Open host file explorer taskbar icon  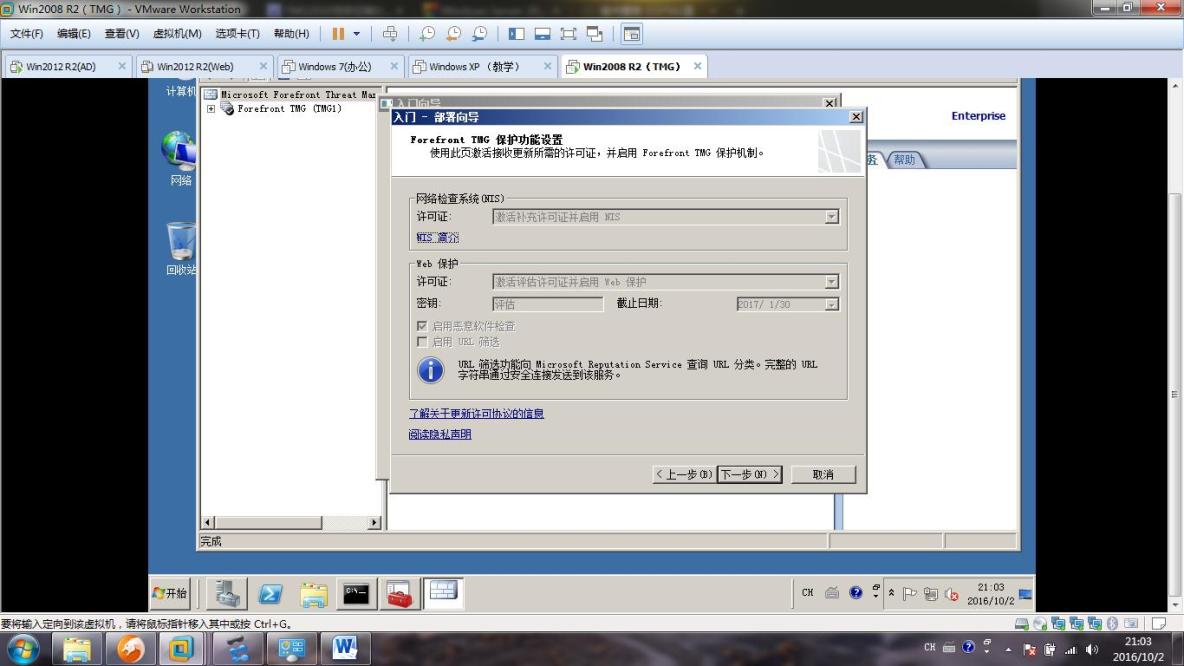[76, 649]
